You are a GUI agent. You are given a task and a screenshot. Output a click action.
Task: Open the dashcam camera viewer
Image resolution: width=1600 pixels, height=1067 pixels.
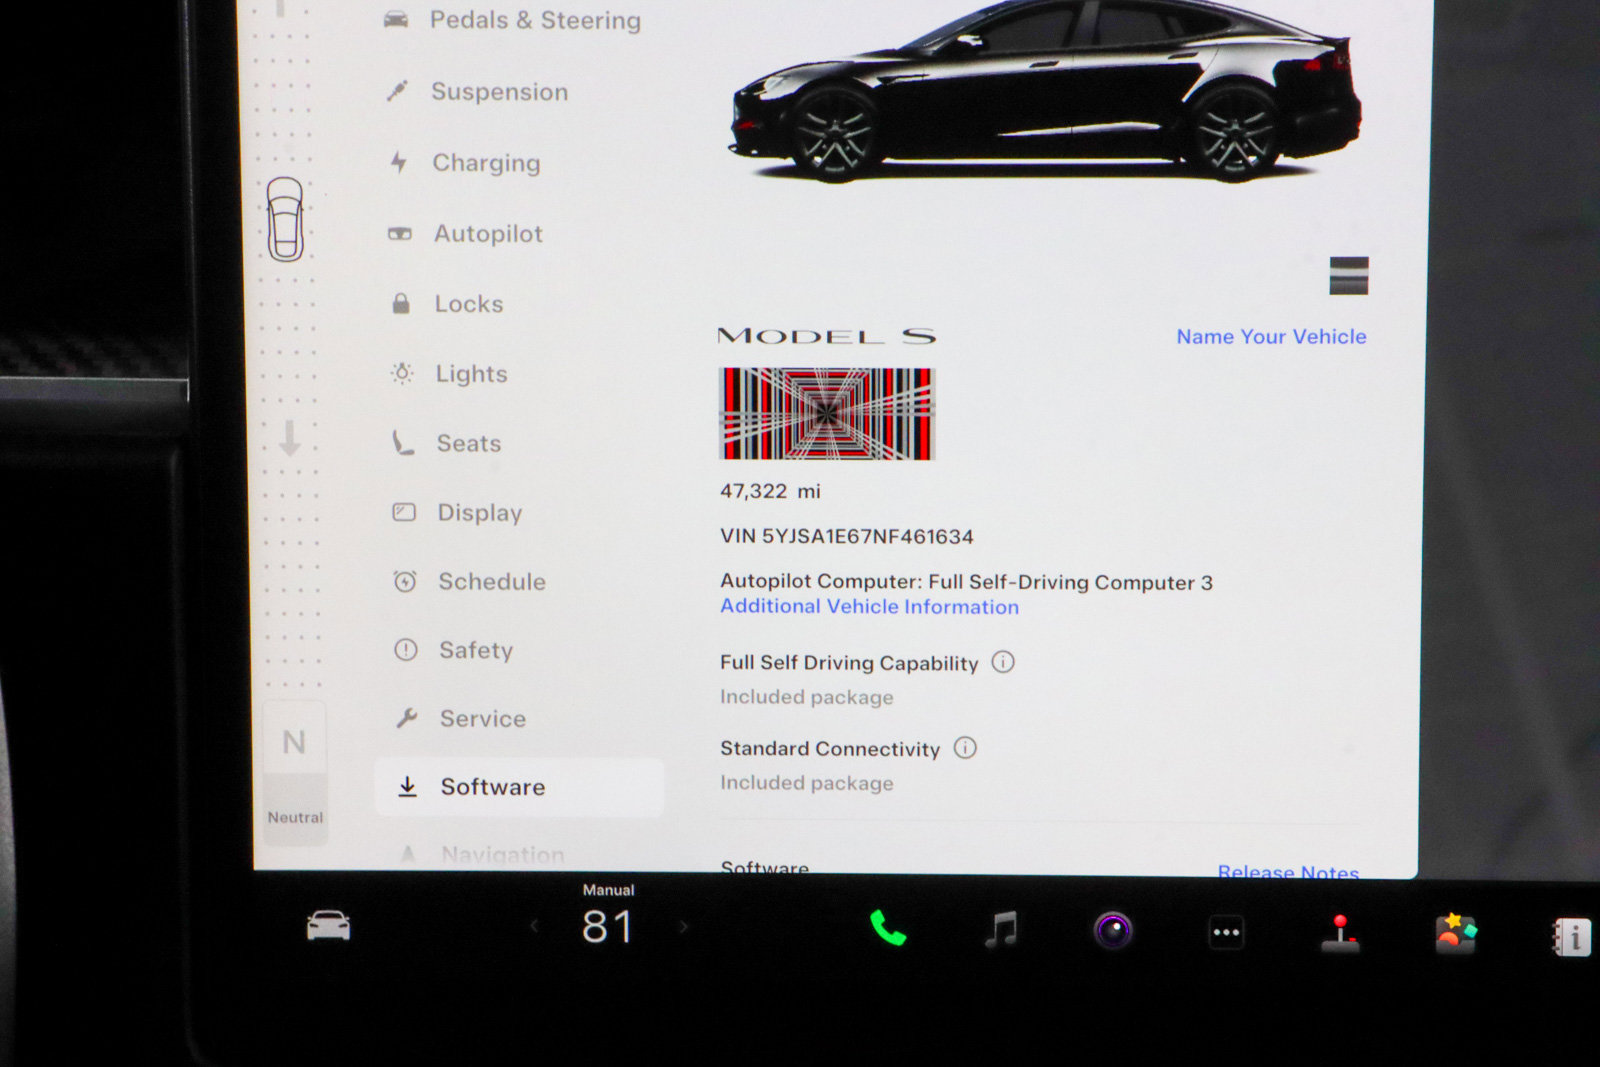[1113, 928]
